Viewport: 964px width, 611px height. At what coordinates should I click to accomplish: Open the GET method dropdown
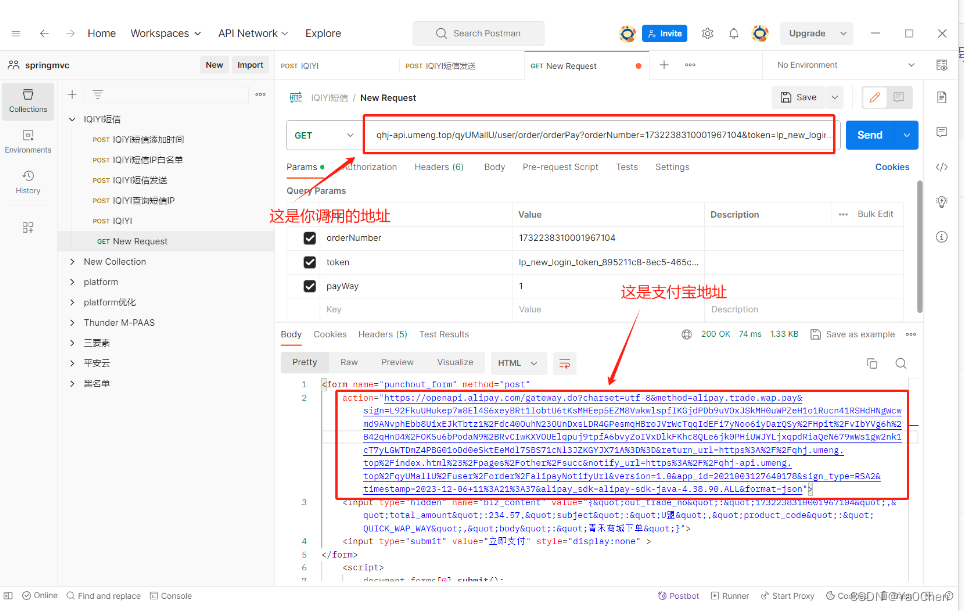(x=323, y=135)
